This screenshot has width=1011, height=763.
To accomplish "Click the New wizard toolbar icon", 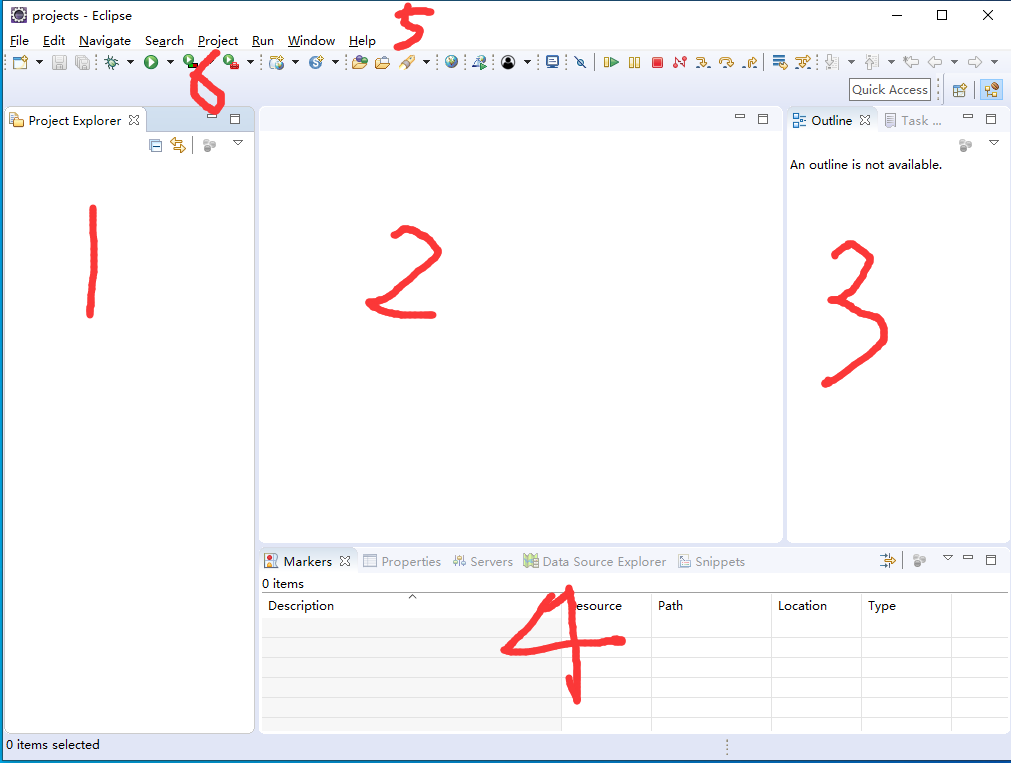I will 21,62.
